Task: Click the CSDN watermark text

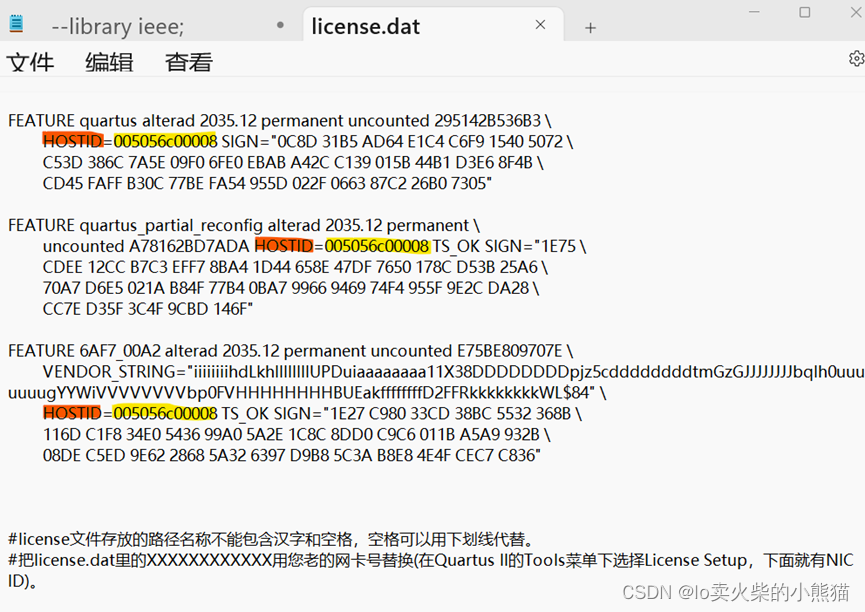Action: [735, 592]
